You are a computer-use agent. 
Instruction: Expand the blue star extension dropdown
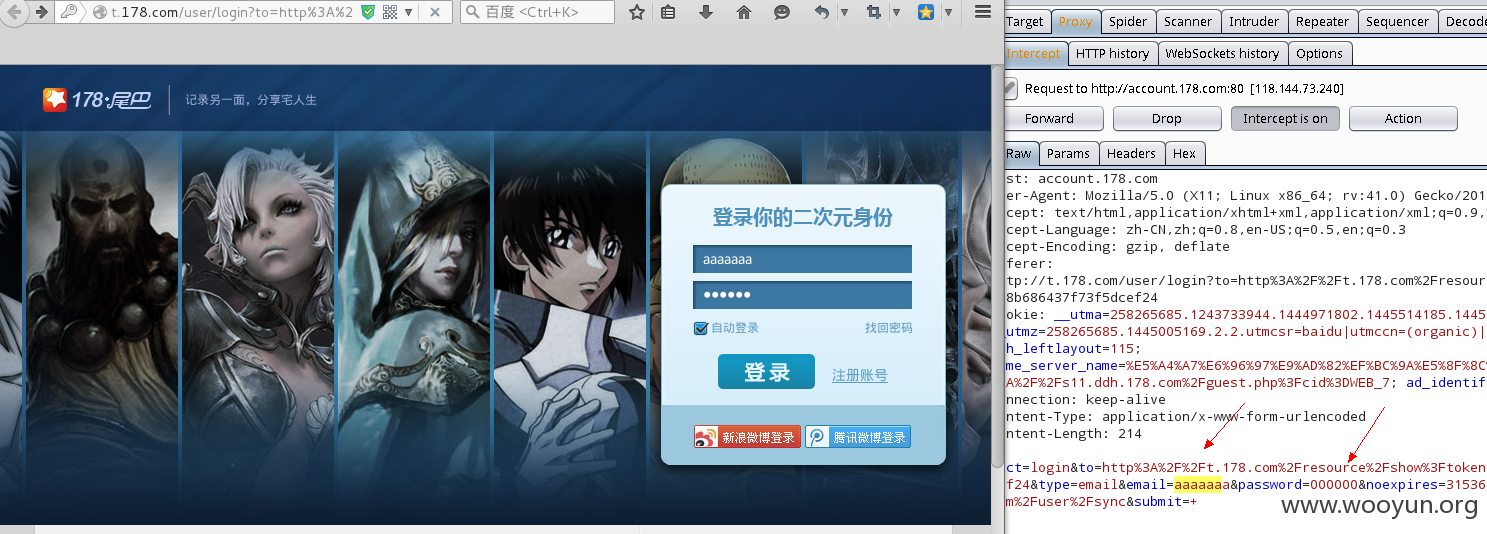point(948,12)
